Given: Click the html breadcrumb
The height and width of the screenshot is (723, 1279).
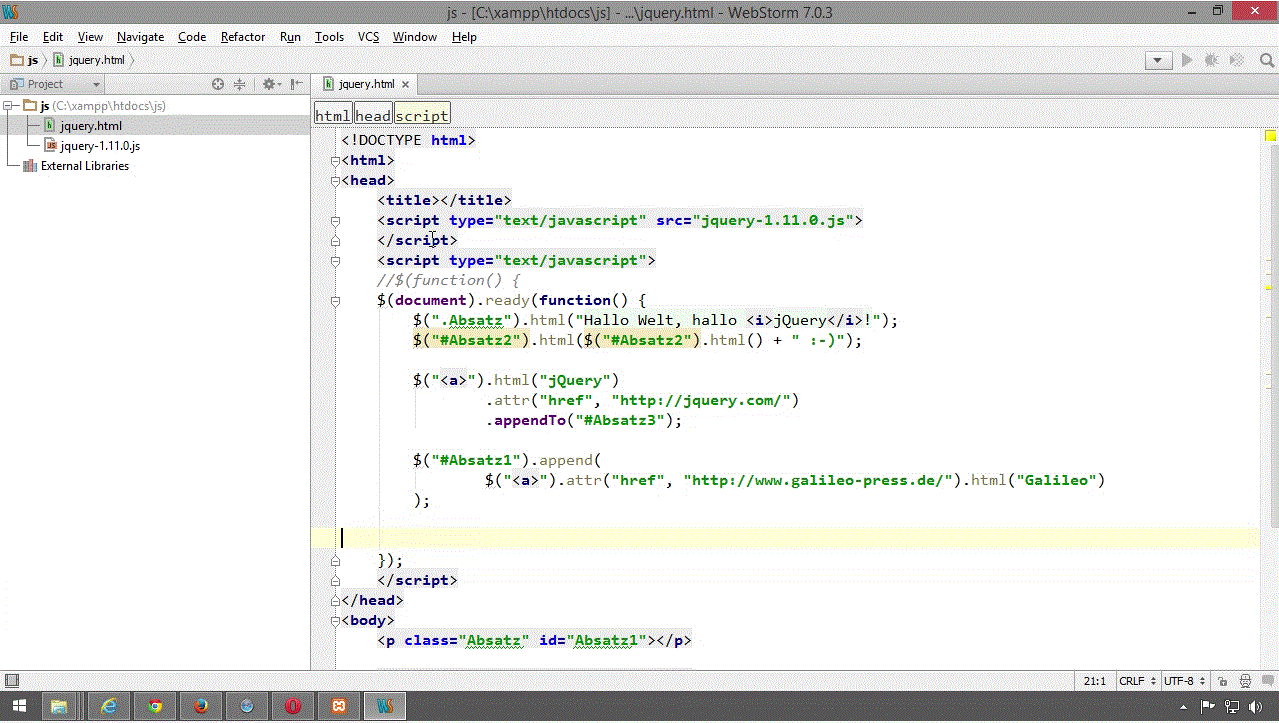Looking at the screenshot, I should pos(333,115).
